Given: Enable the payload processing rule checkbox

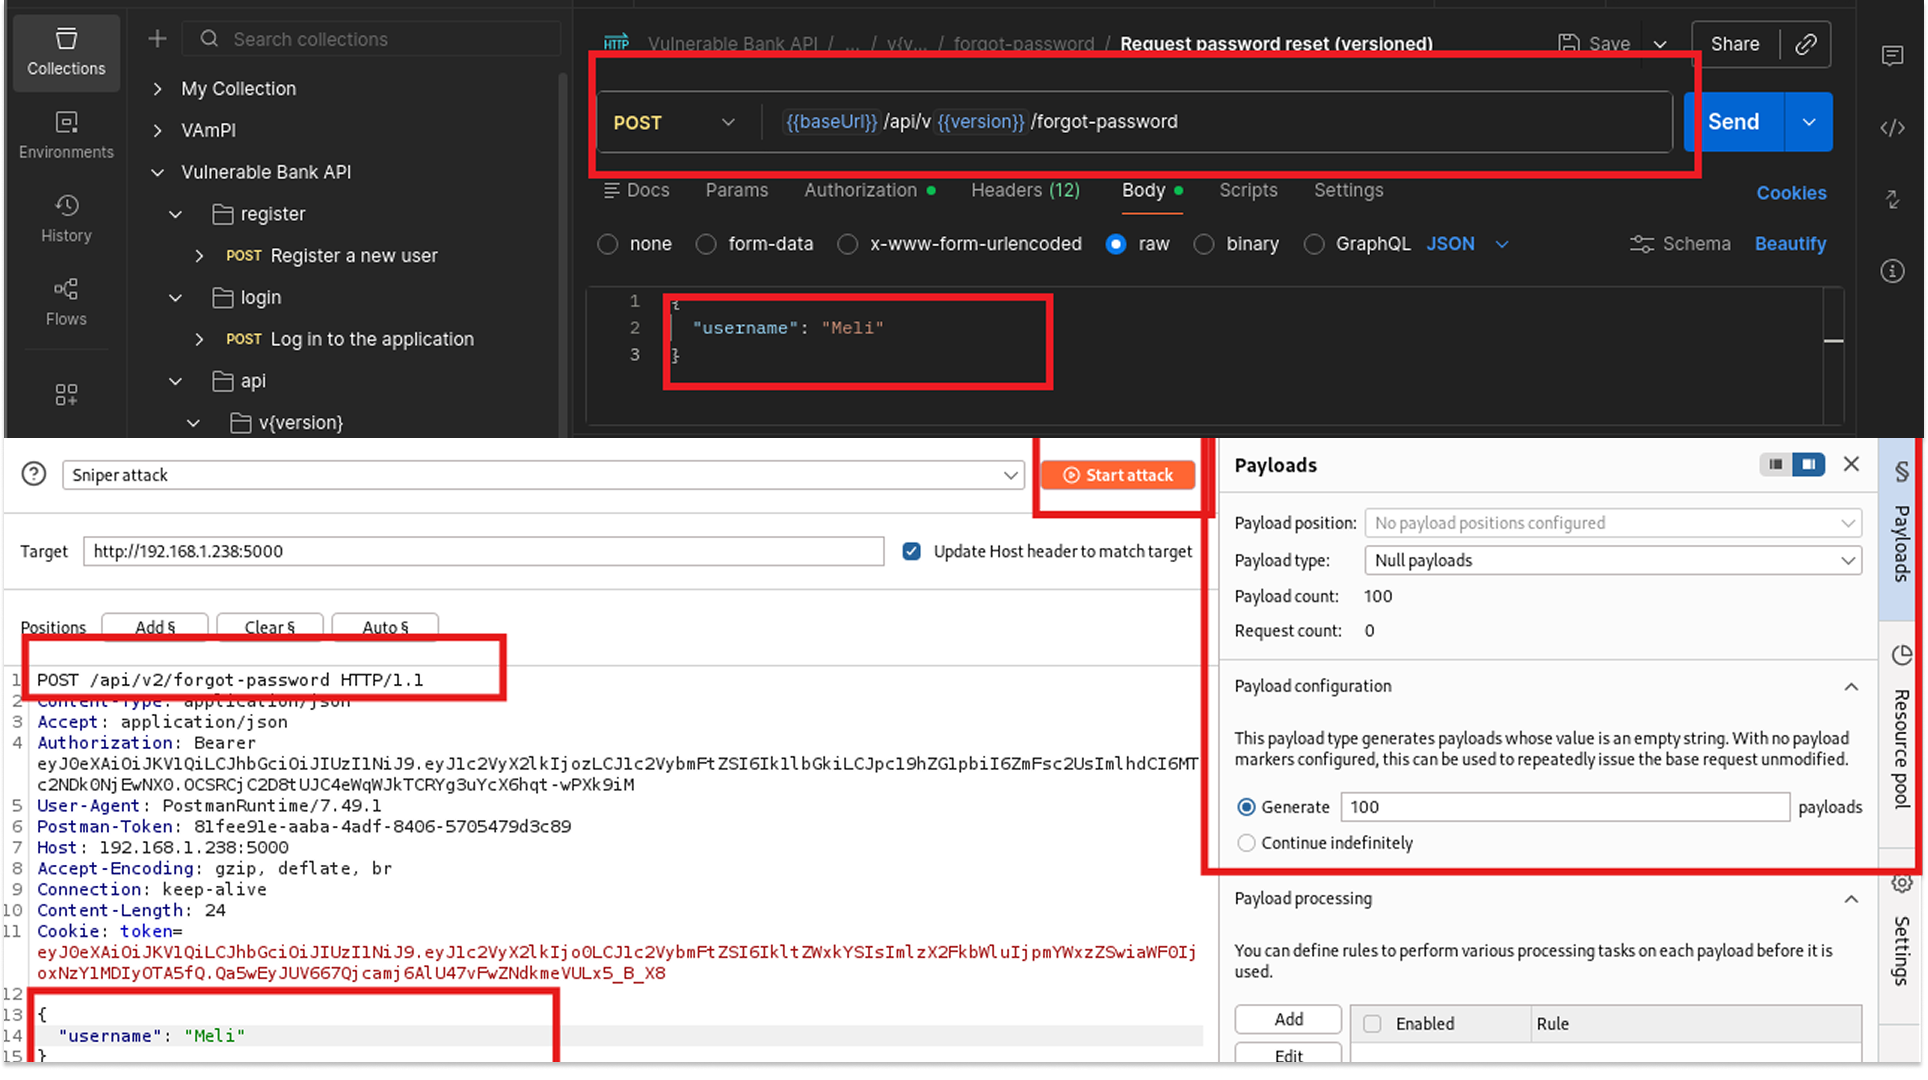Looking at the screenshot, I should [x=1371, y=1024].
